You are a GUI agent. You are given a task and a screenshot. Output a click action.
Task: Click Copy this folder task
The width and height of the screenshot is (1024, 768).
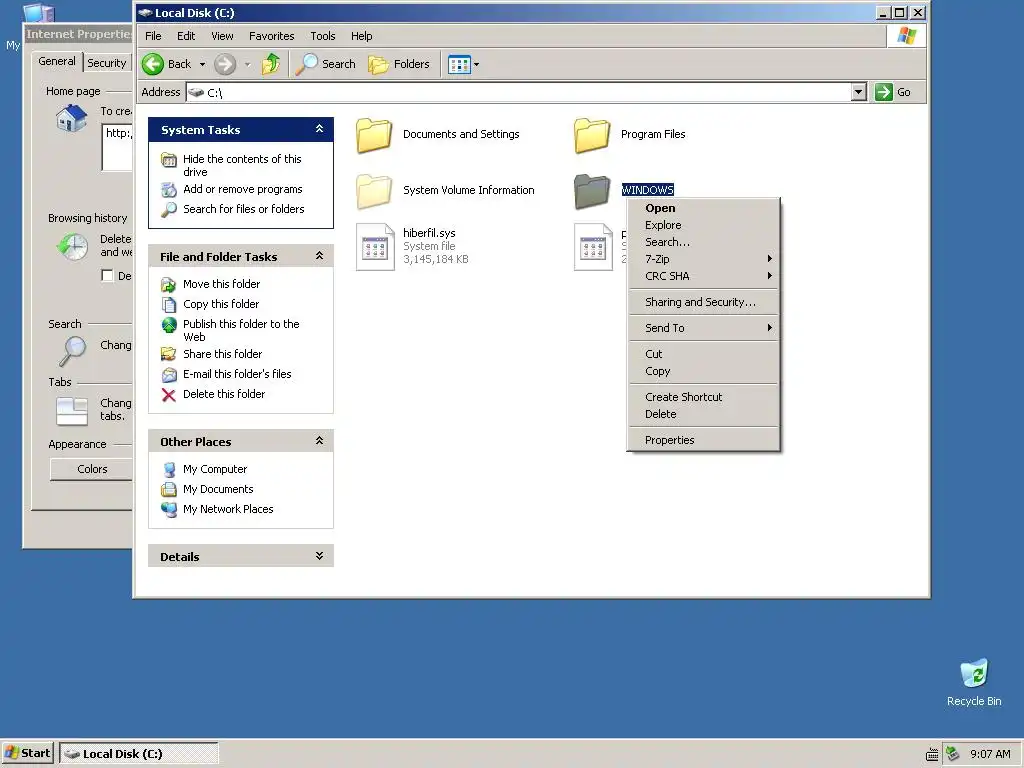pos(221,304)
